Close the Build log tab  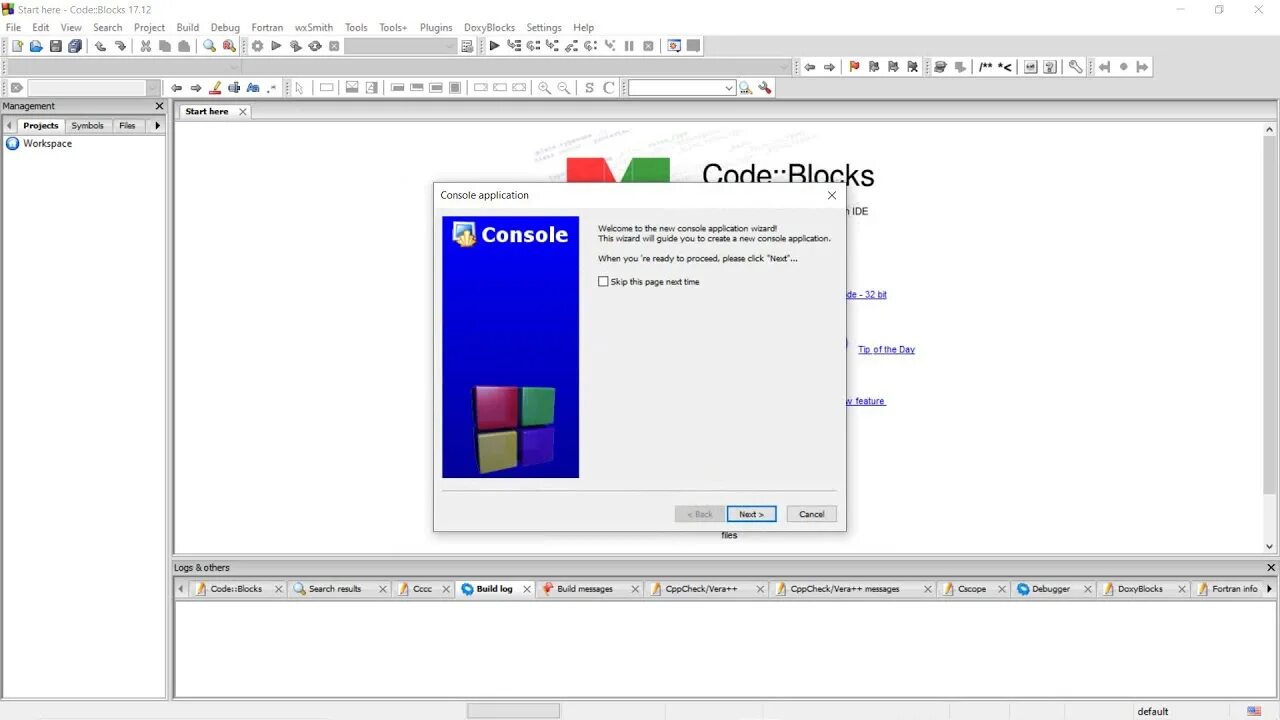coord(526,589)
